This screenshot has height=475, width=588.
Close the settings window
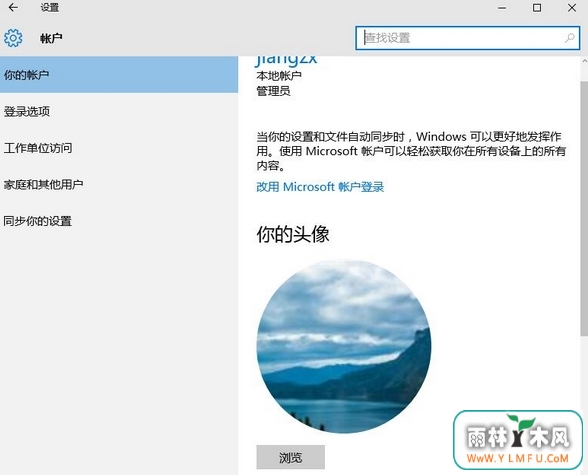click(572, 7)
